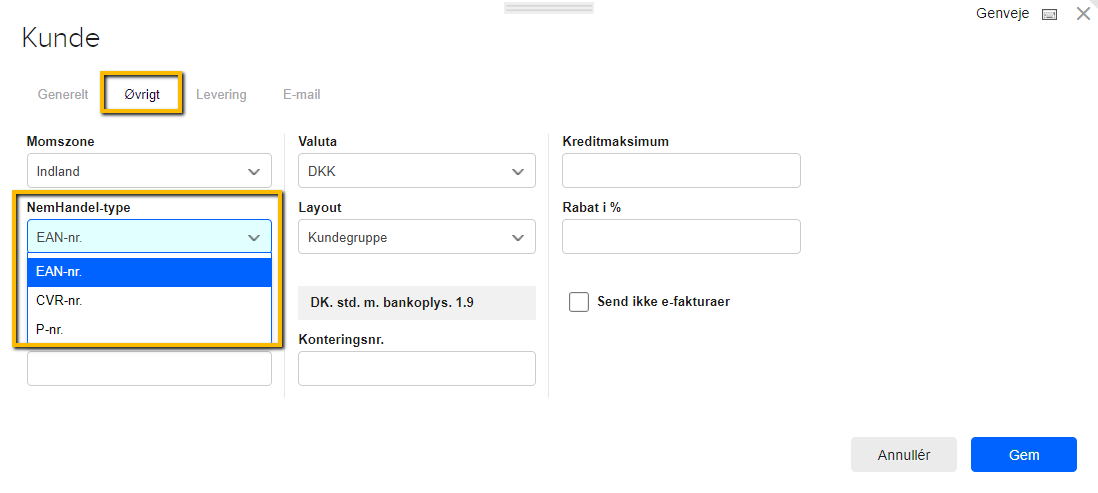Viewport: 1098px width, 493px height.
Task: Focus the Konteringsnr. input field
Action: tap(417, 368)
